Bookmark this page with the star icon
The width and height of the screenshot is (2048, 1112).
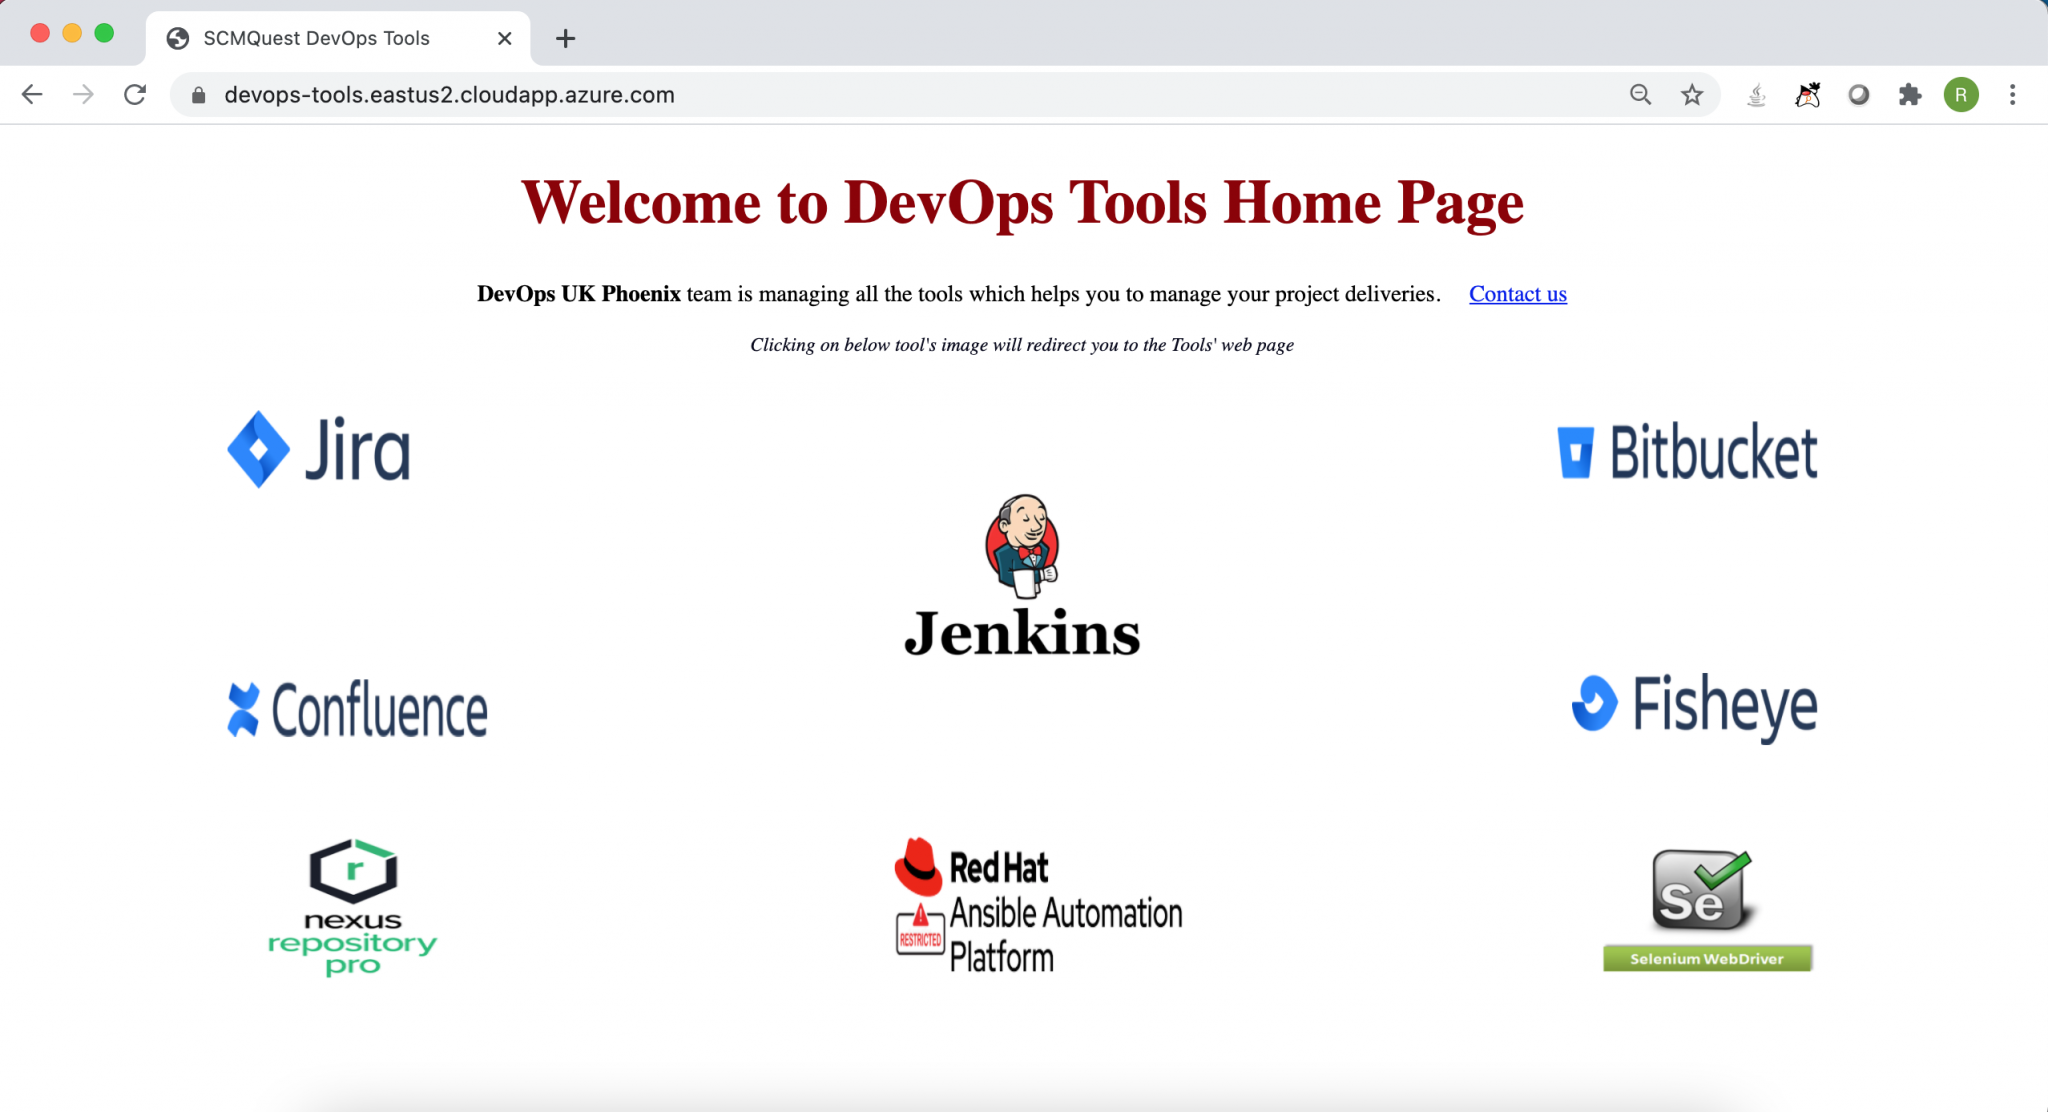1692,94
